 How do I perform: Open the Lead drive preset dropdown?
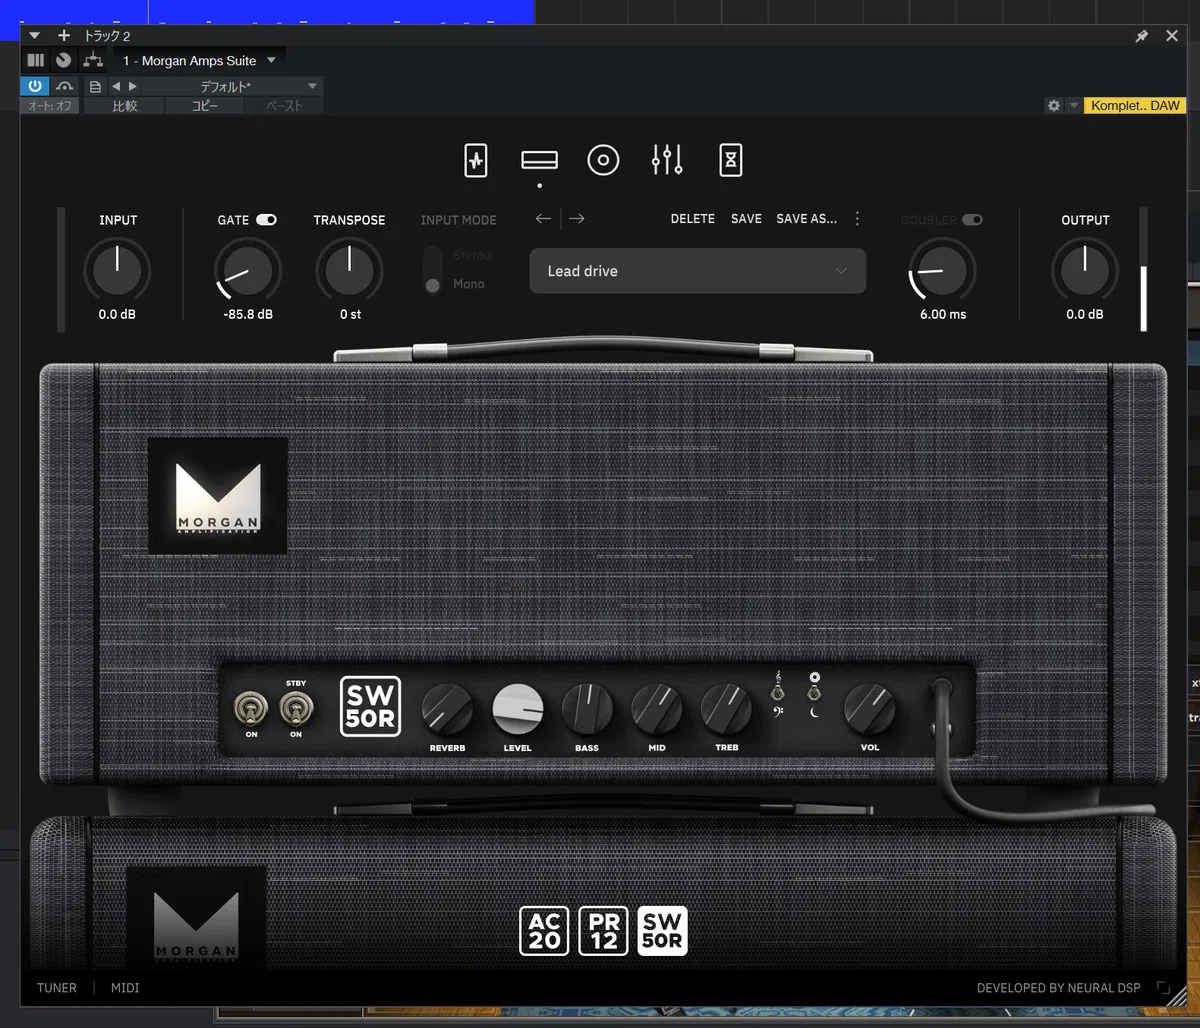tap(698, 271)
